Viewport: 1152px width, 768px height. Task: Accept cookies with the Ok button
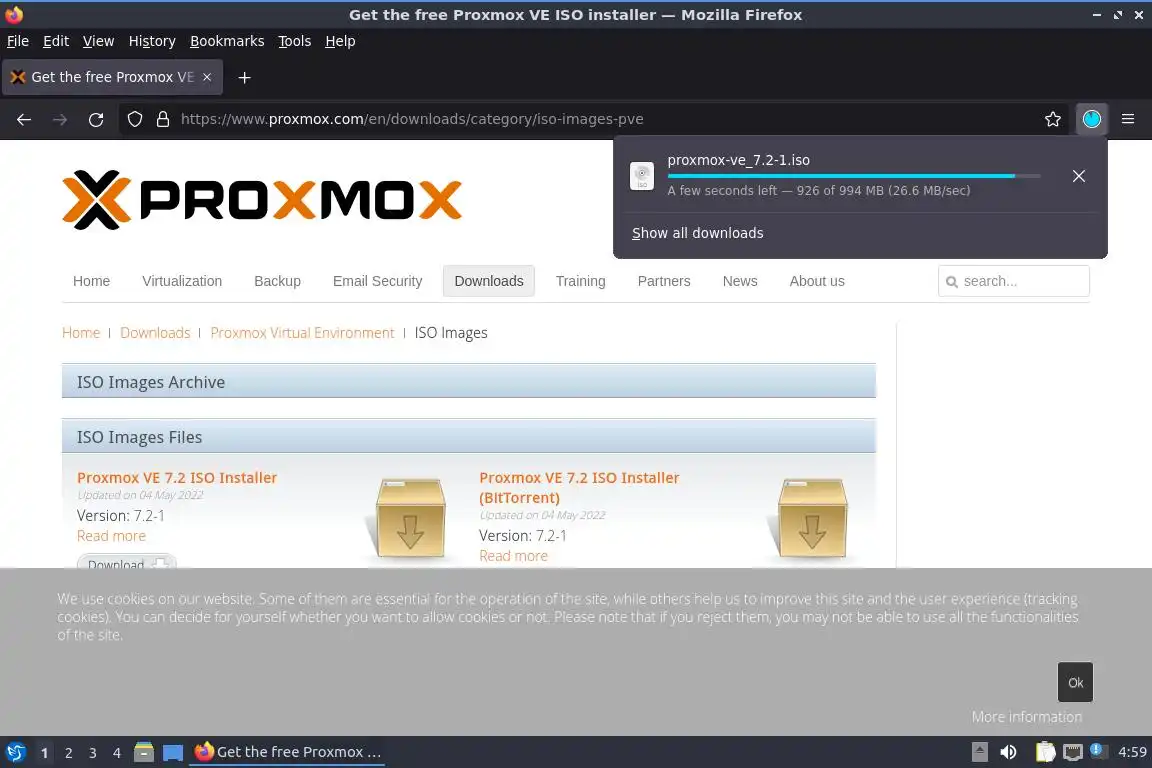(x=1076, y=682)
